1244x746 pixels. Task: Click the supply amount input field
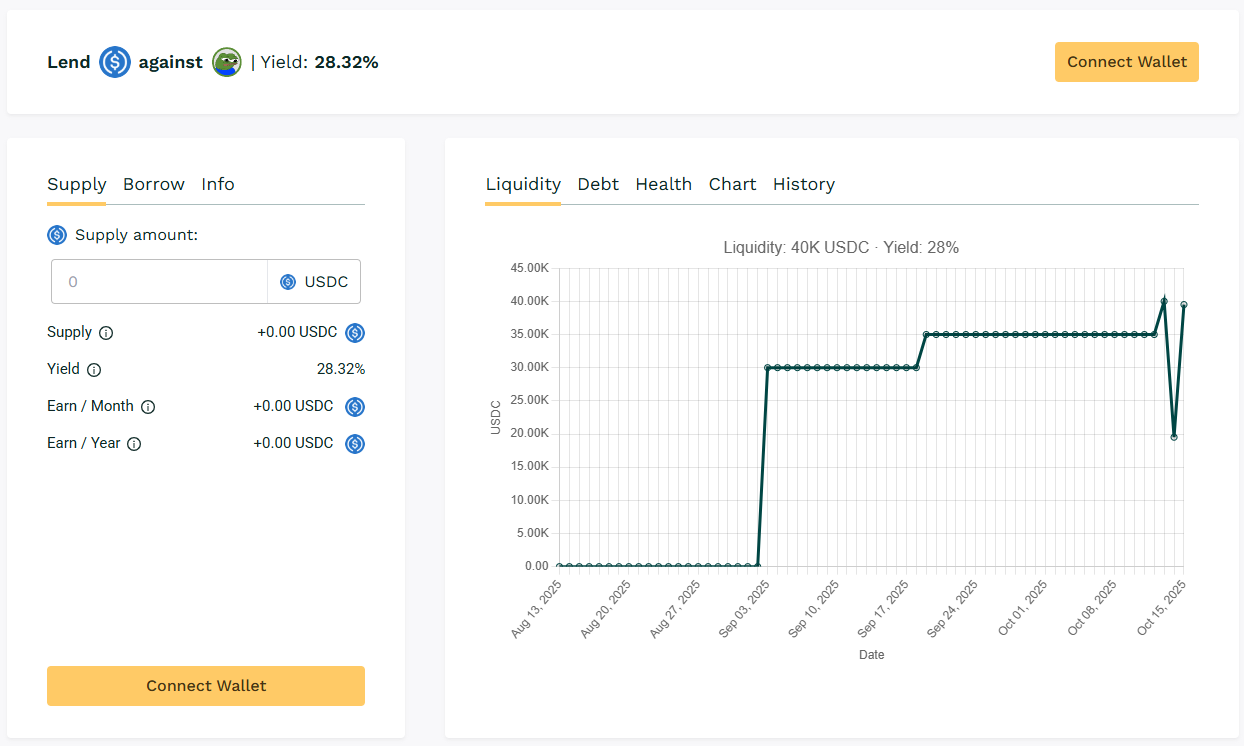click(x=160, y=282)
